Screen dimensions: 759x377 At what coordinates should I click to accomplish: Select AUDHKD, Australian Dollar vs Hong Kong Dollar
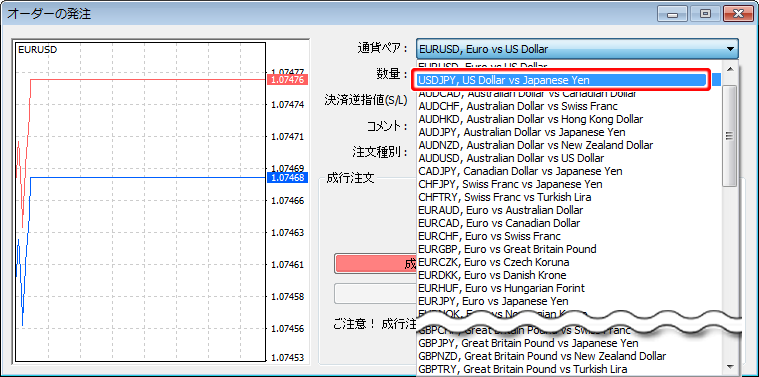tap(569, 119)
